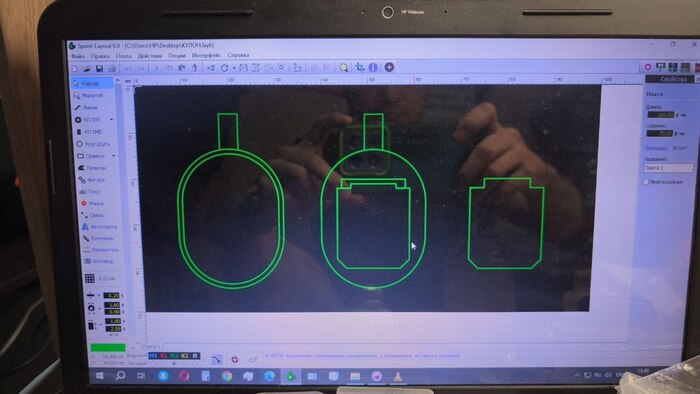Click the Rotate toolbar icon
The image size is (700, 394).
[x=225, y=68]
